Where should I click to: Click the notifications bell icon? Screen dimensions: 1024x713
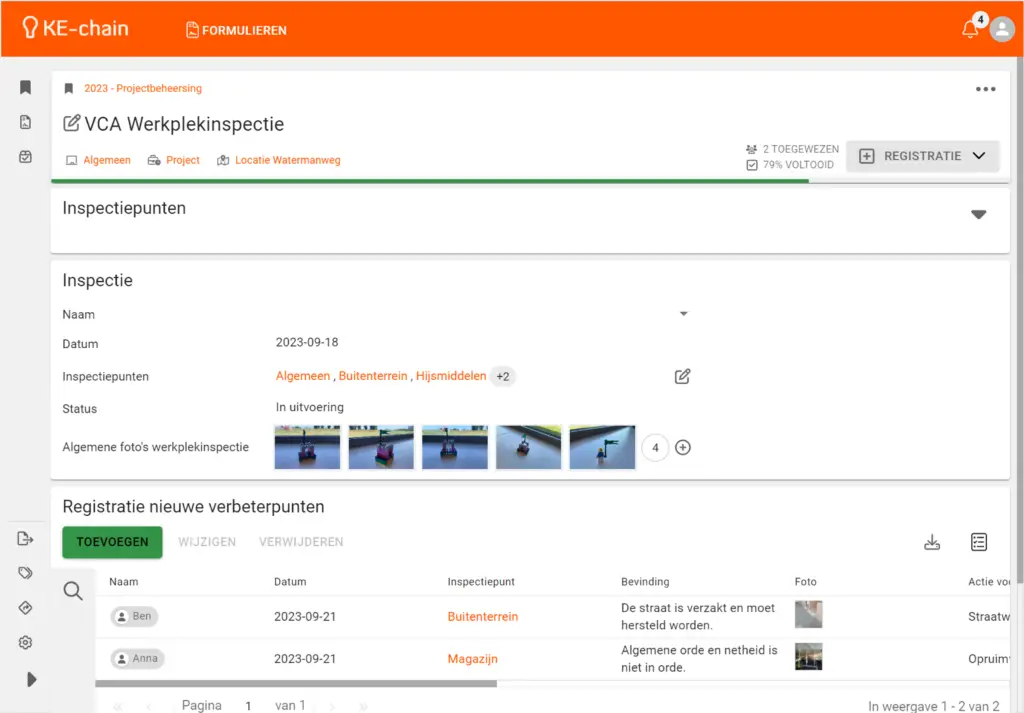(x=969, y=30)
